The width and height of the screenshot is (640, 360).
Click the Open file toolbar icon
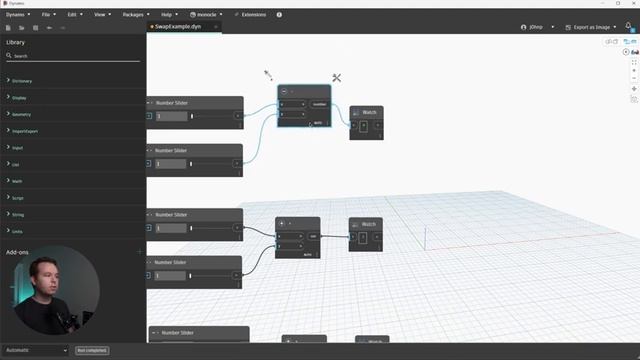tap(22, 28)
